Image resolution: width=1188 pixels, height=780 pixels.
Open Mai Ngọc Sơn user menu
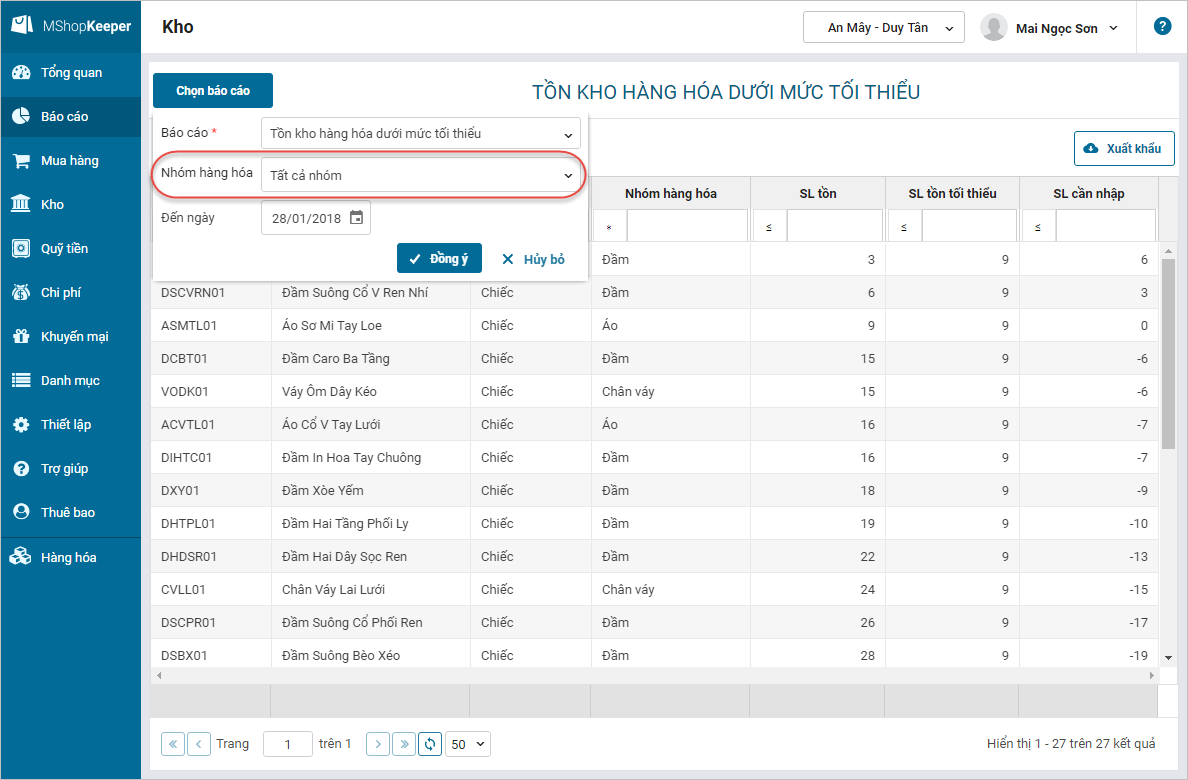[1050, 28]
